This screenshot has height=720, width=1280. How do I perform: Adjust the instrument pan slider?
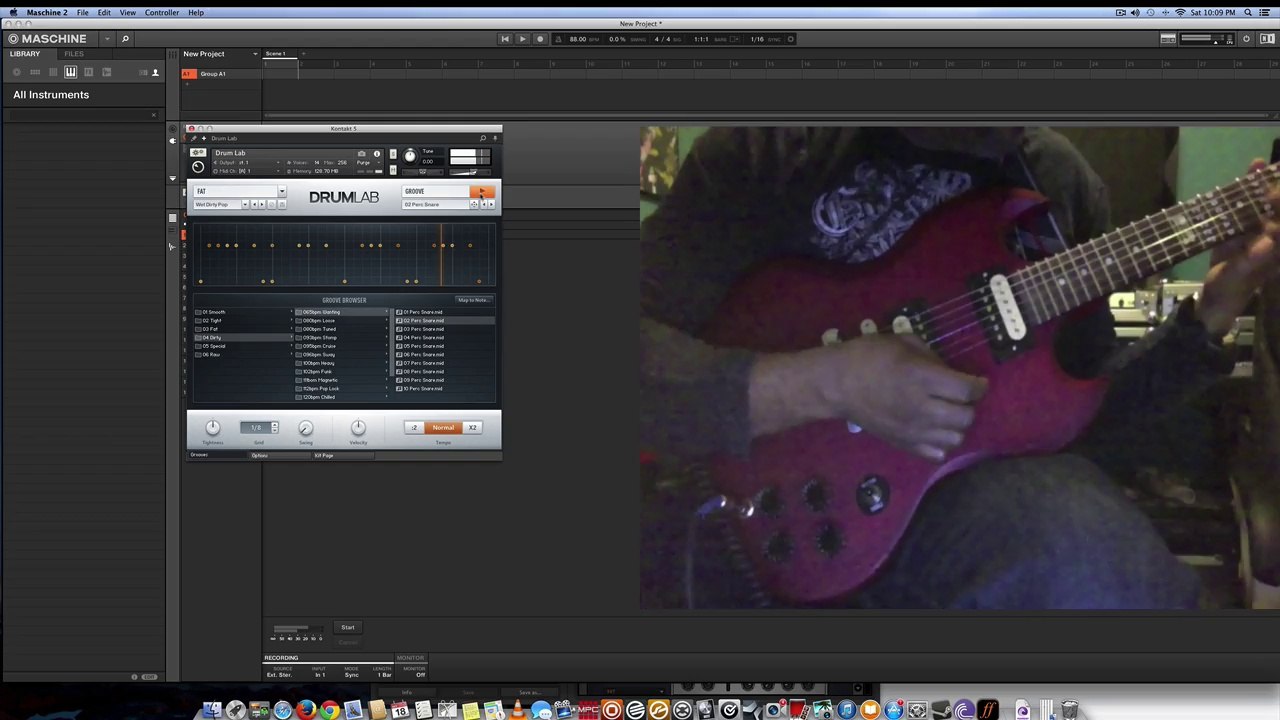click(x=422, y=172)
